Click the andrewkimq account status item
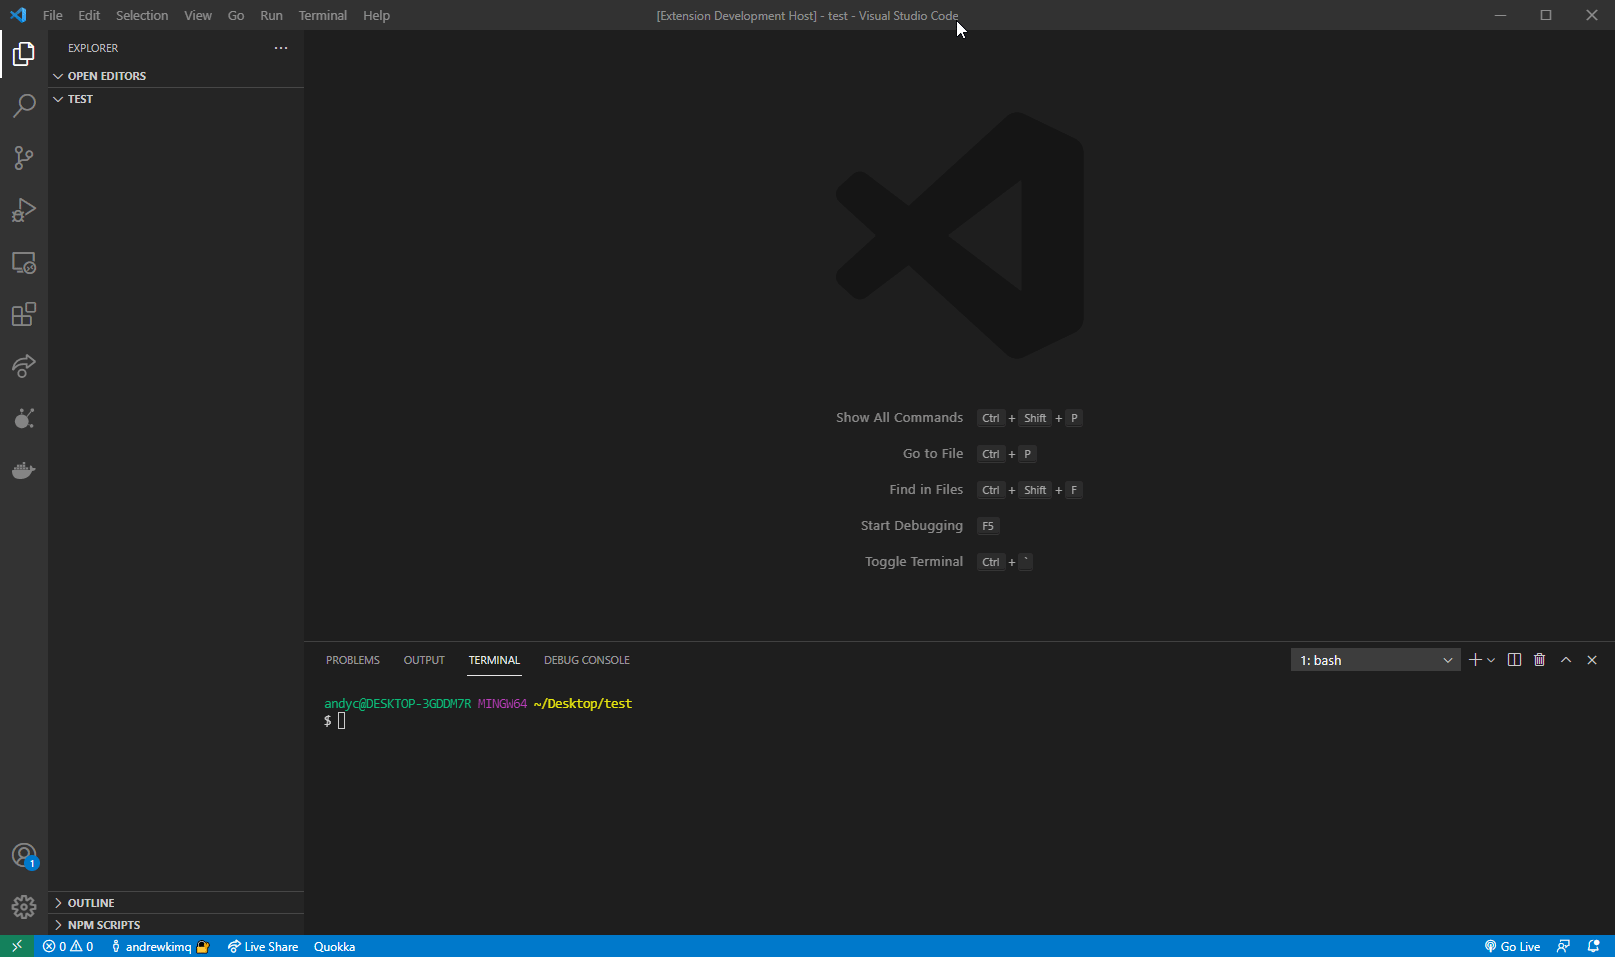 pyautogui.click(x=160, y=946)
